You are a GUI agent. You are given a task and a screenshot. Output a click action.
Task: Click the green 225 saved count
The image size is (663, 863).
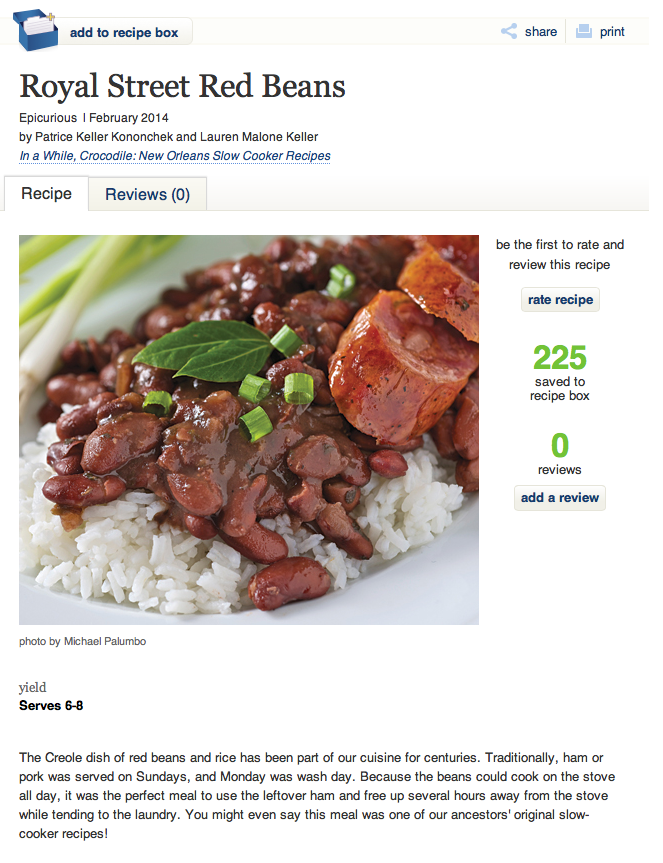[560, 356]
